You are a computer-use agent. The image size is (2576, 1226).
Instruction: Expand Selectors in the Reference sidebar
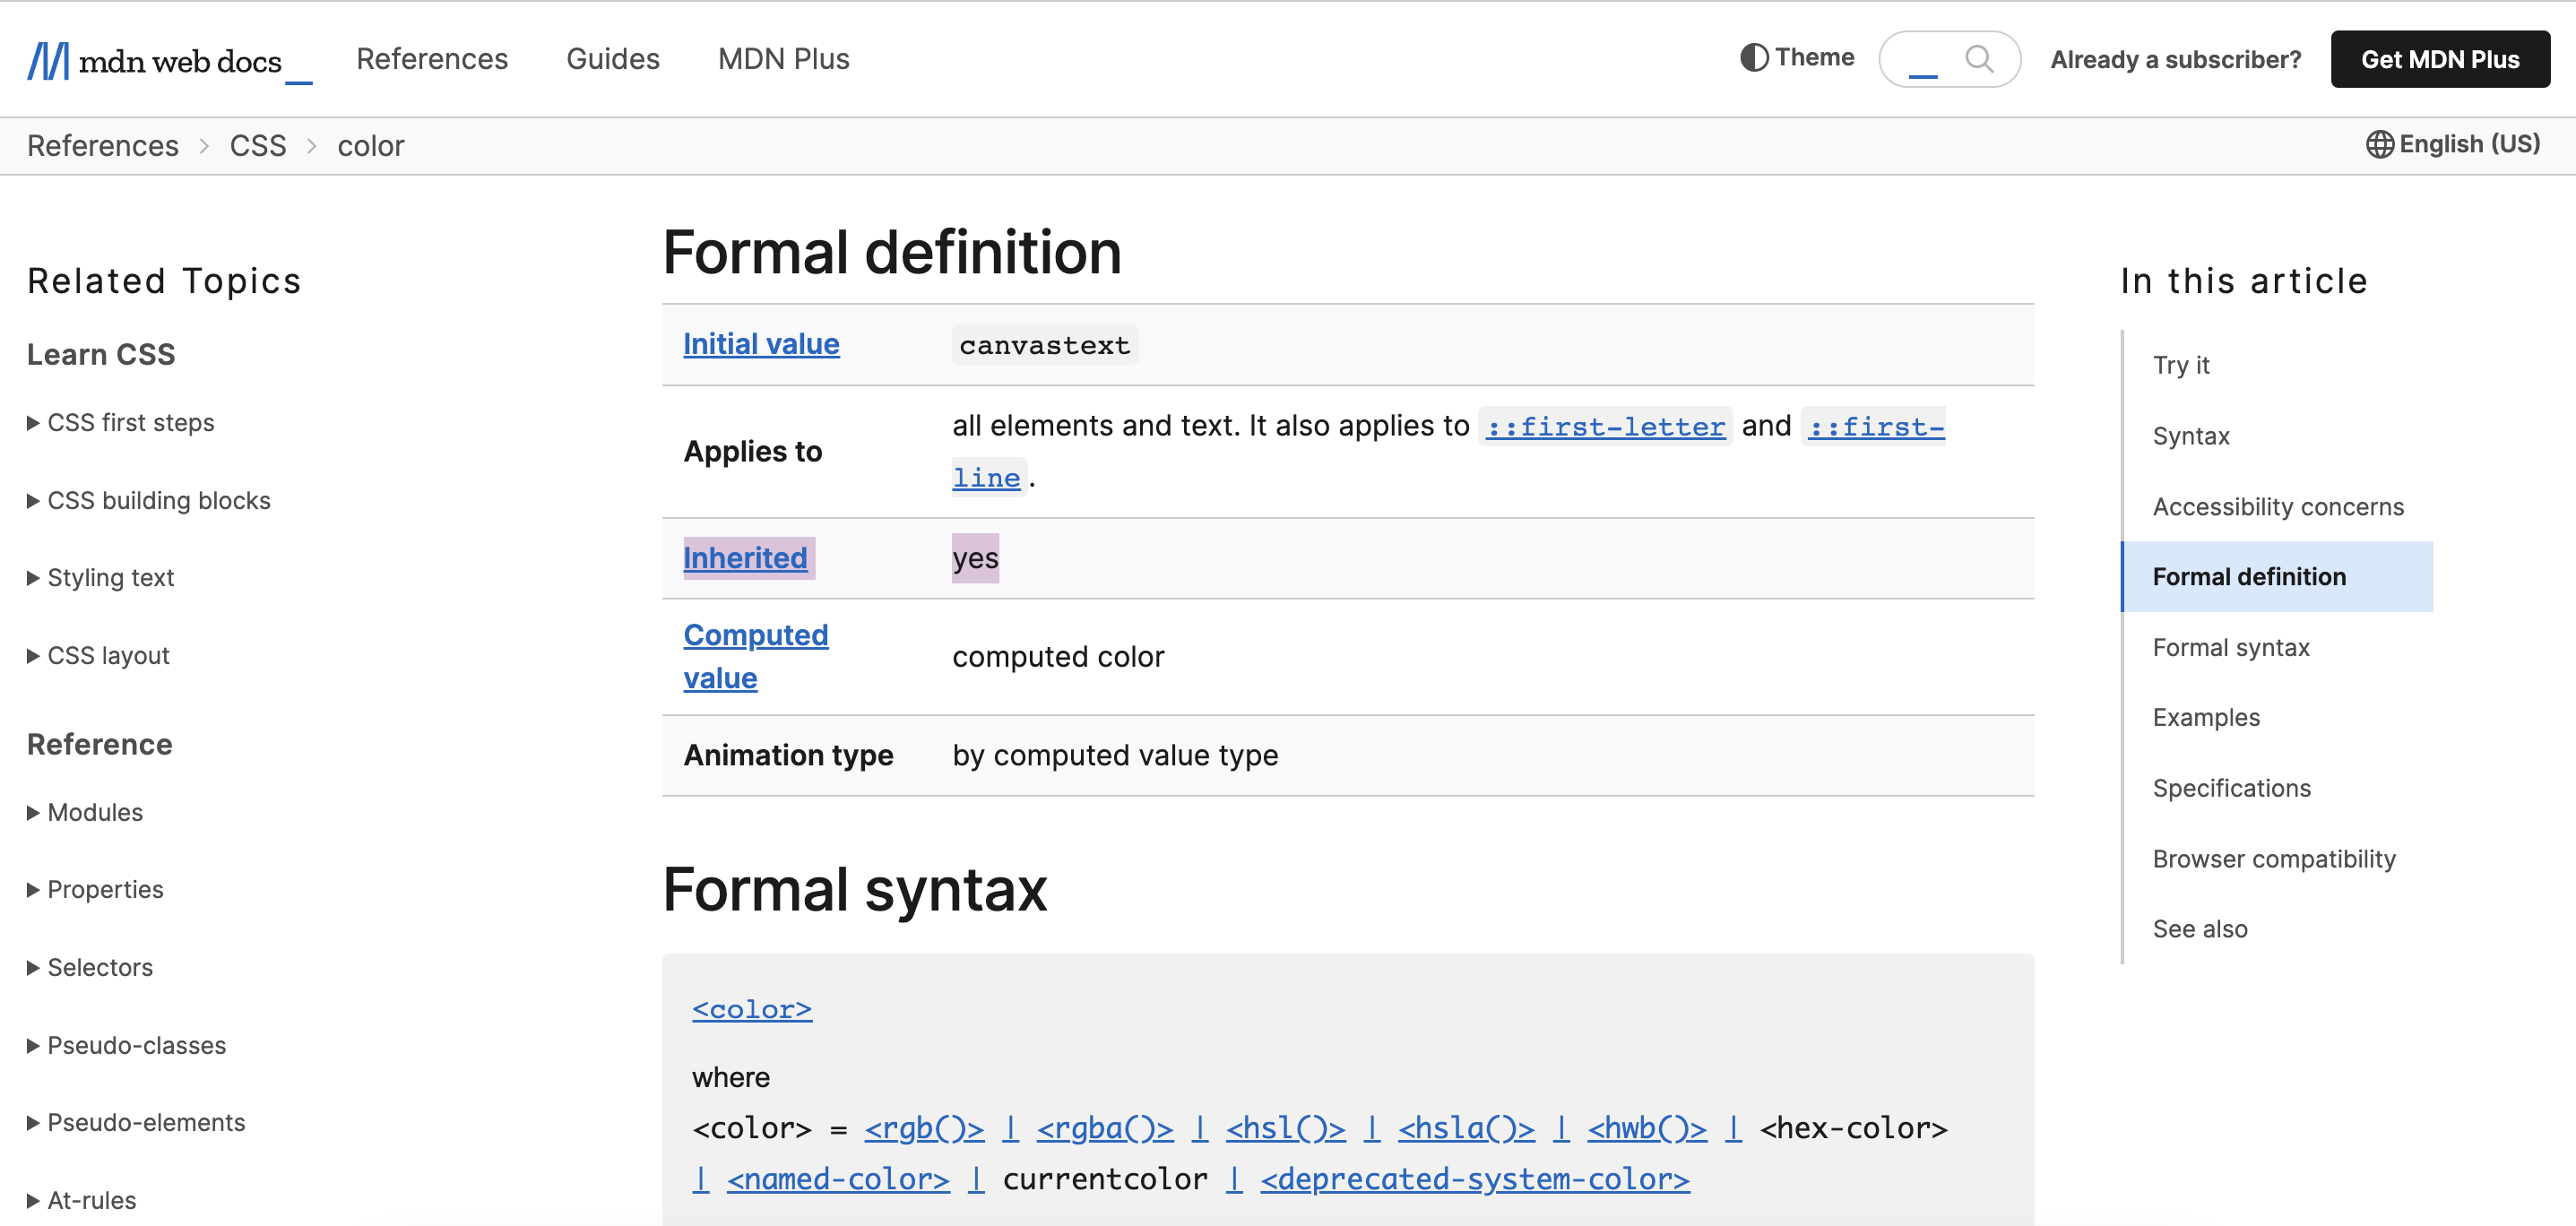91,967
